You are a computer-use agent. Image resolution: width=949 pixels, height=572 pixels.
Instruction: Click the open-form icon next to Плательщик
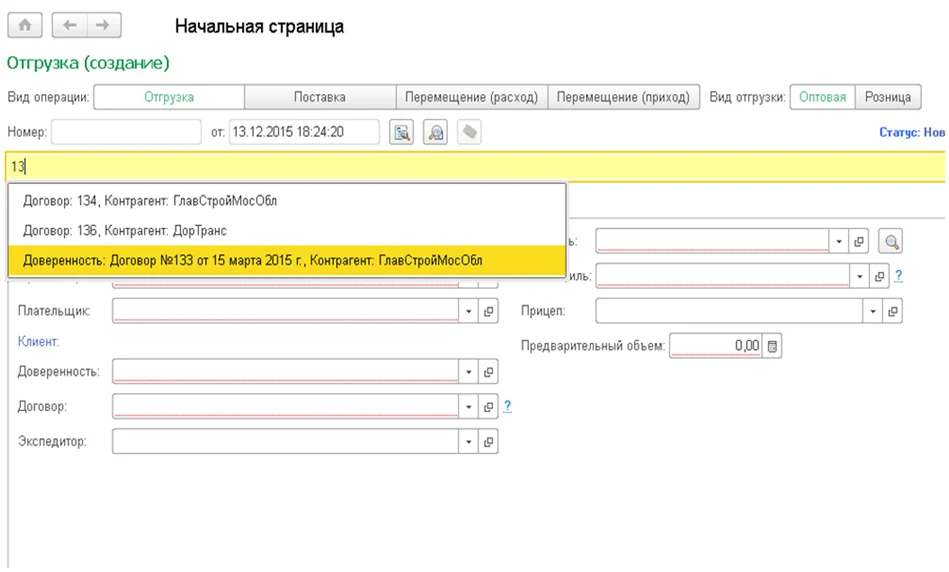pyautogui.click(x=489, y=311)
